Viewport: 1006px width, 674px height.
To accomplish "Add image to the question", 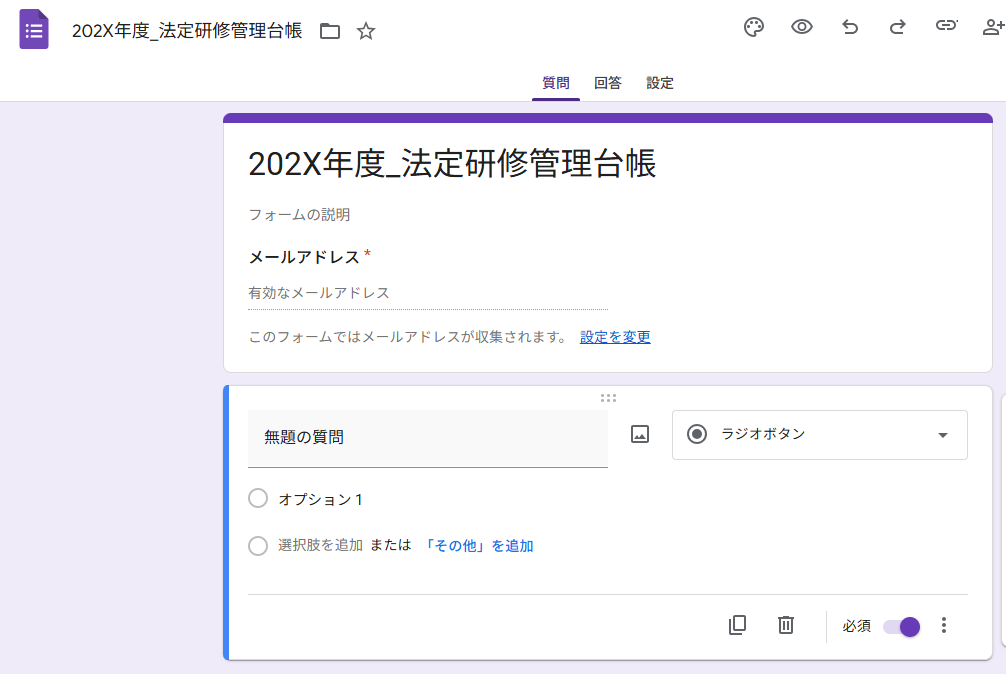I will point(640,434).
